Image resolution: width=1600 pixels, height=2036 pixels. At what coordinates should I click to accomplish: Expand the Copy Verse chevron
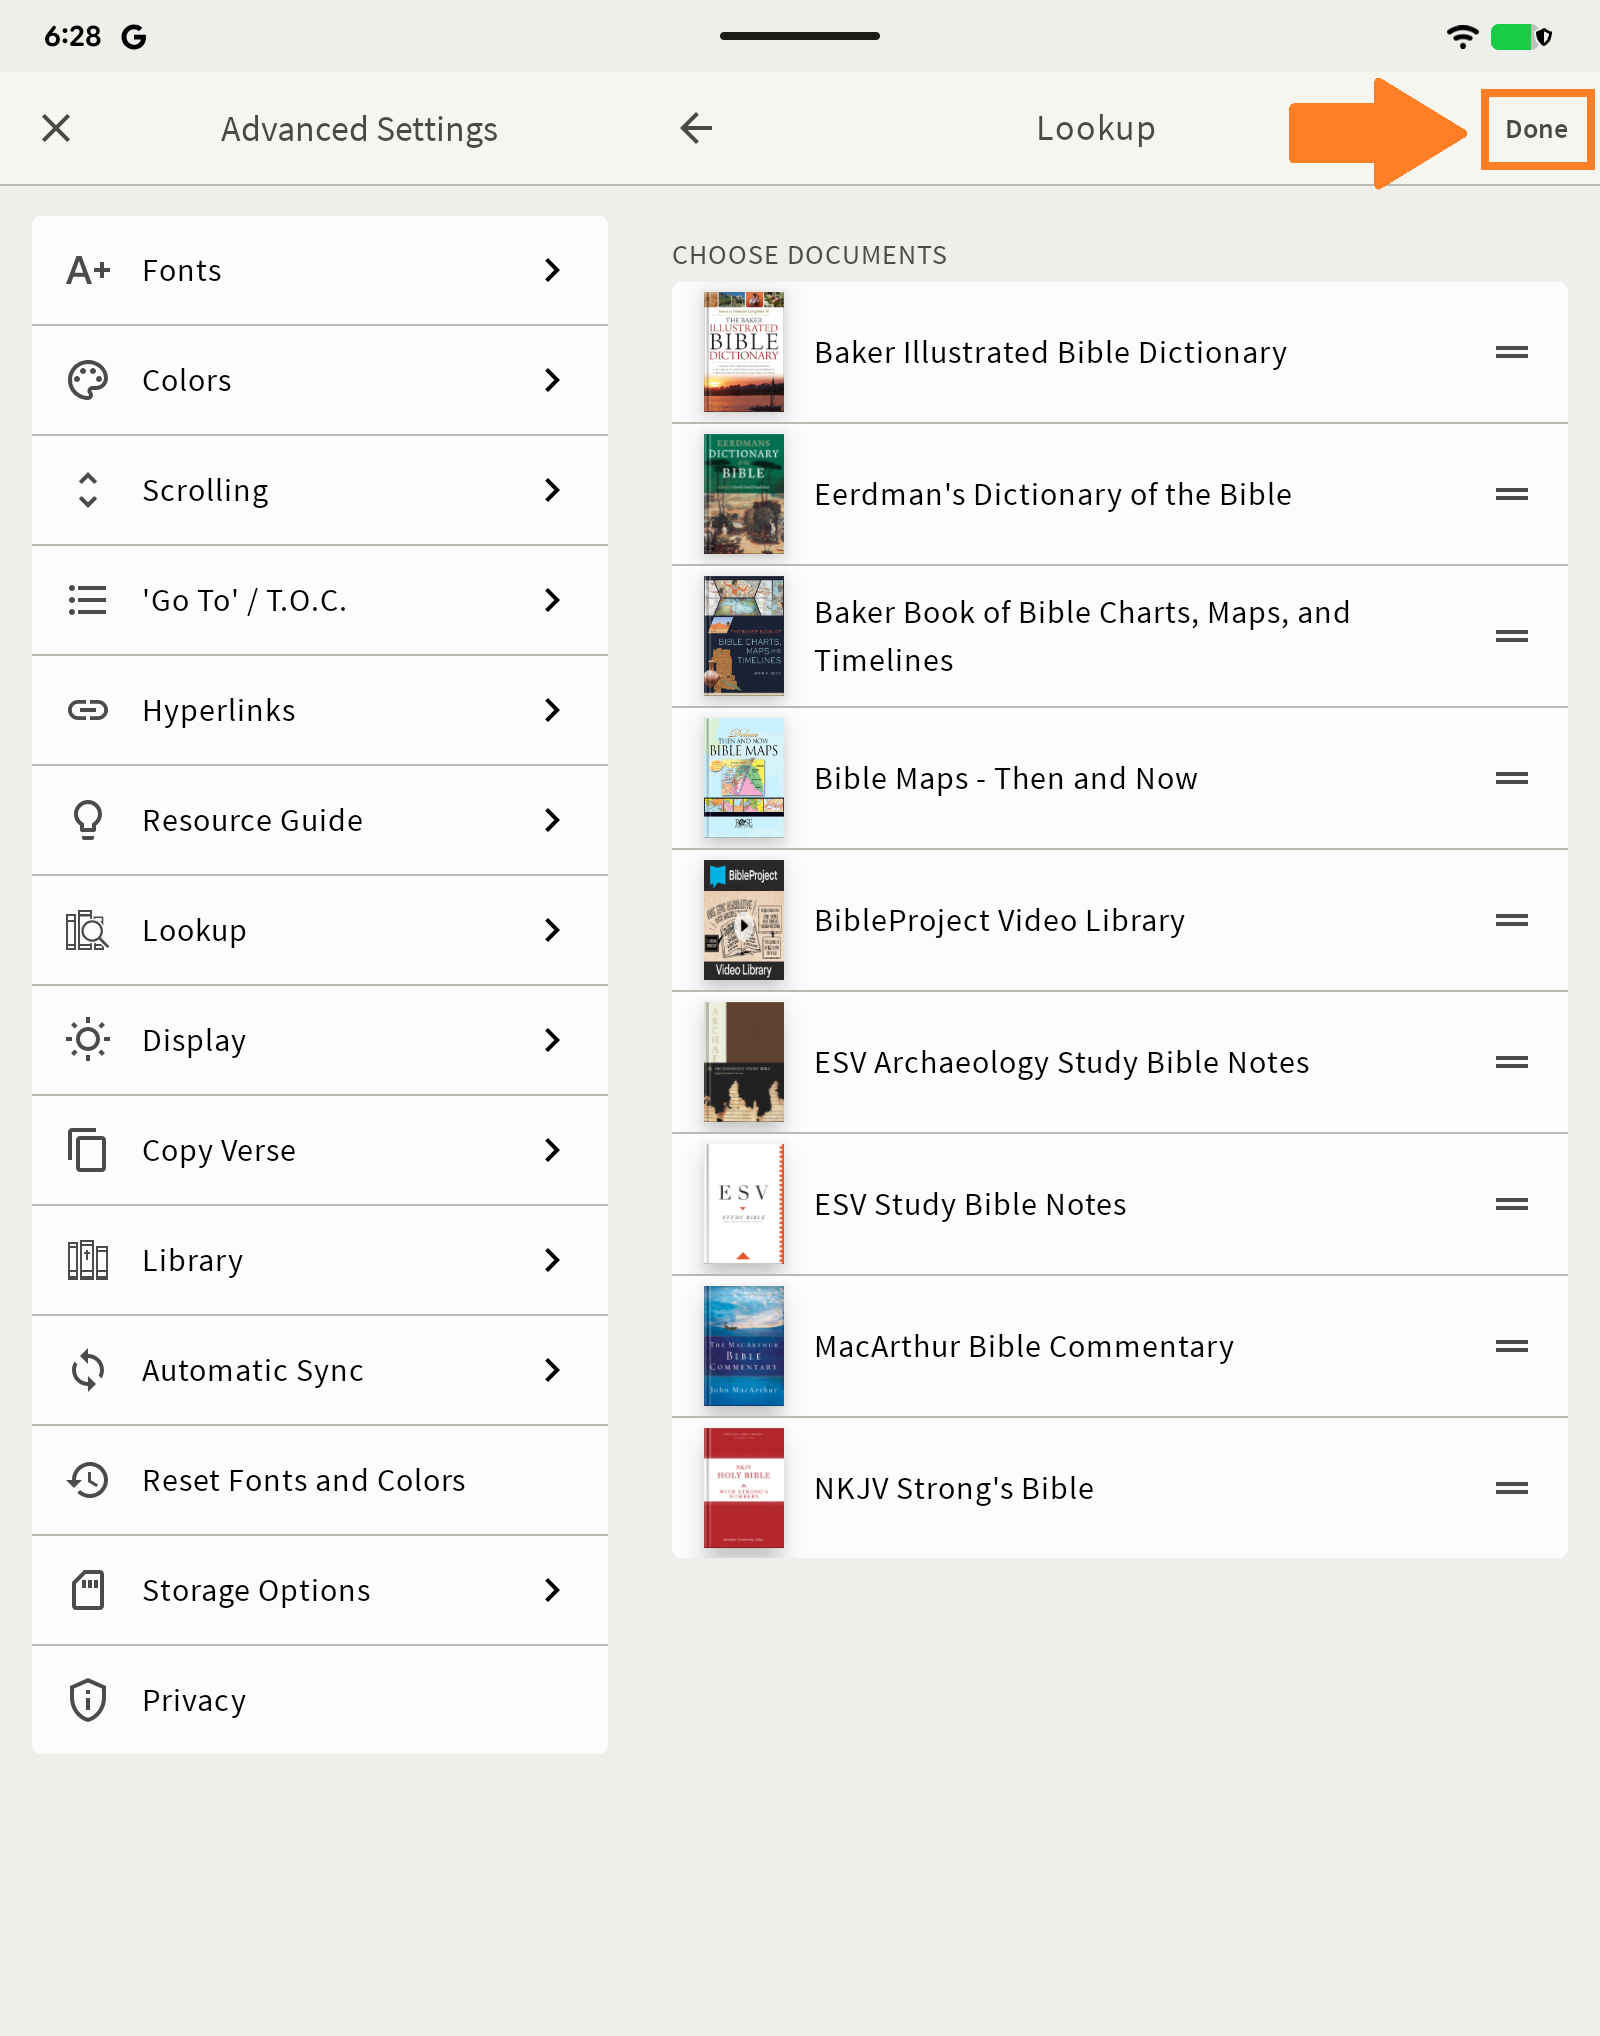click(x=552, y=1150)
